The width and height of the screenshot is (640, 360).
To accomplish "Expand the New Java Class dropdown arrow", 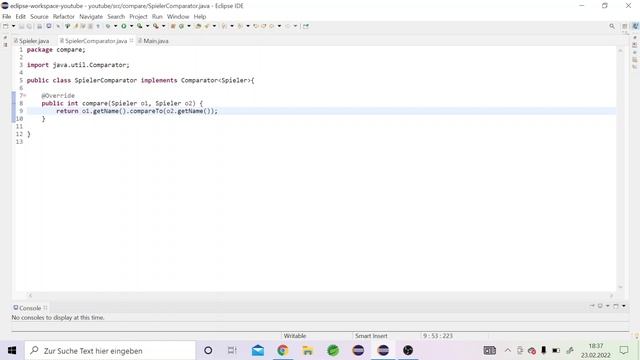I will 189,26.
